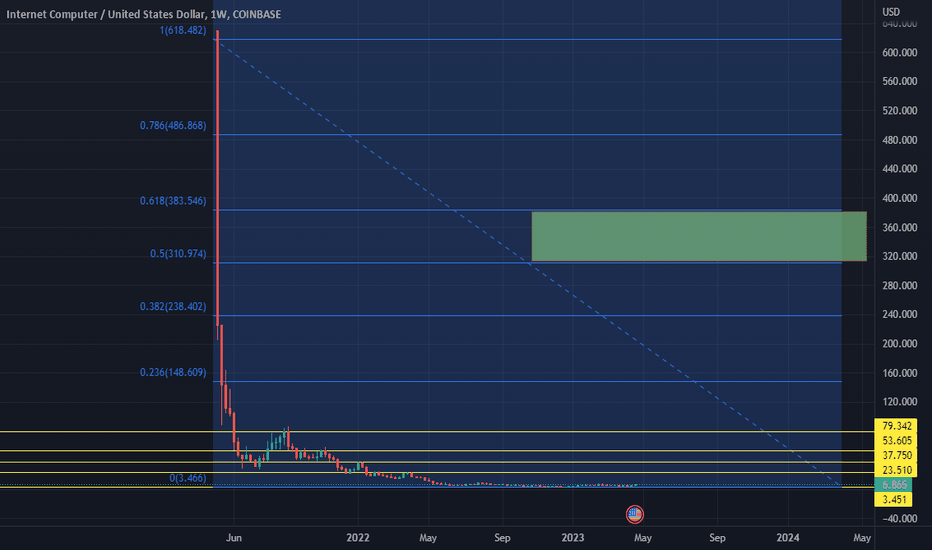The height and width of the screenshot is (550, 932).
Task: Click the dashed blue Fibonacci trend line
Action: [x=529, y=262]
